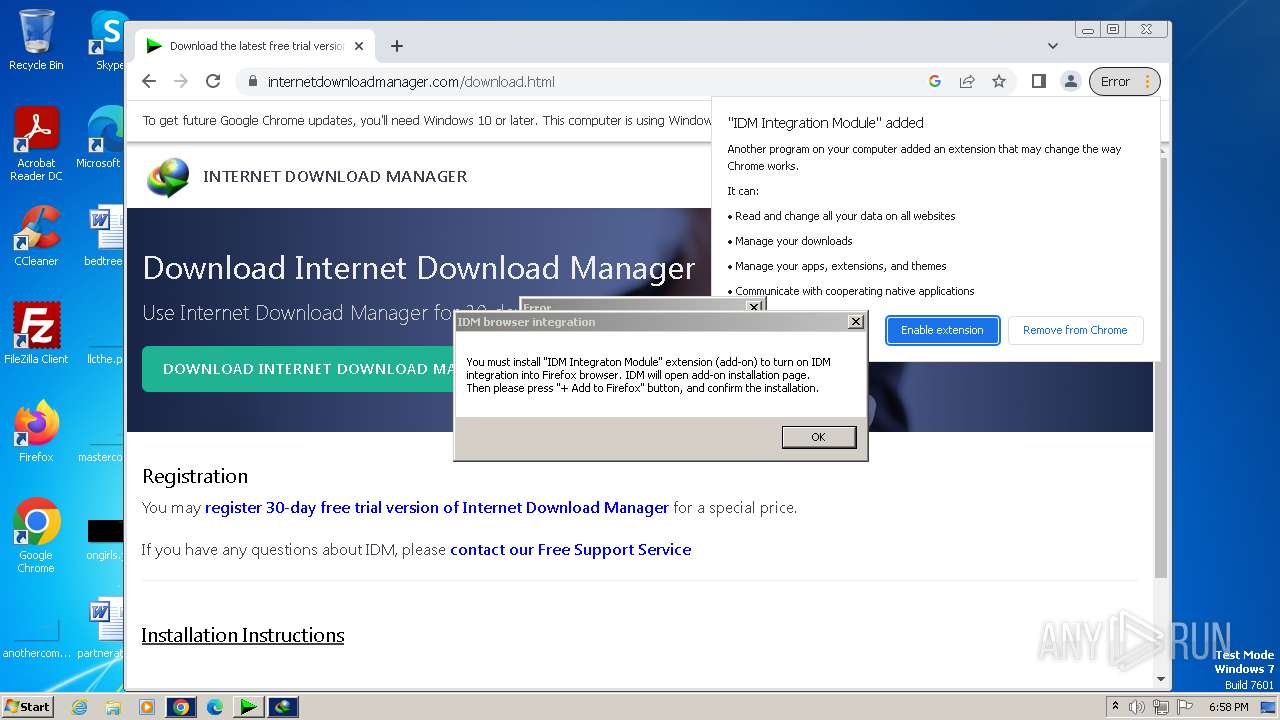Image resolution: width=1280 pixels, height=720 pixels.
Task: Switch to IDM green arrow taskbar item
Action: (248, 707)
